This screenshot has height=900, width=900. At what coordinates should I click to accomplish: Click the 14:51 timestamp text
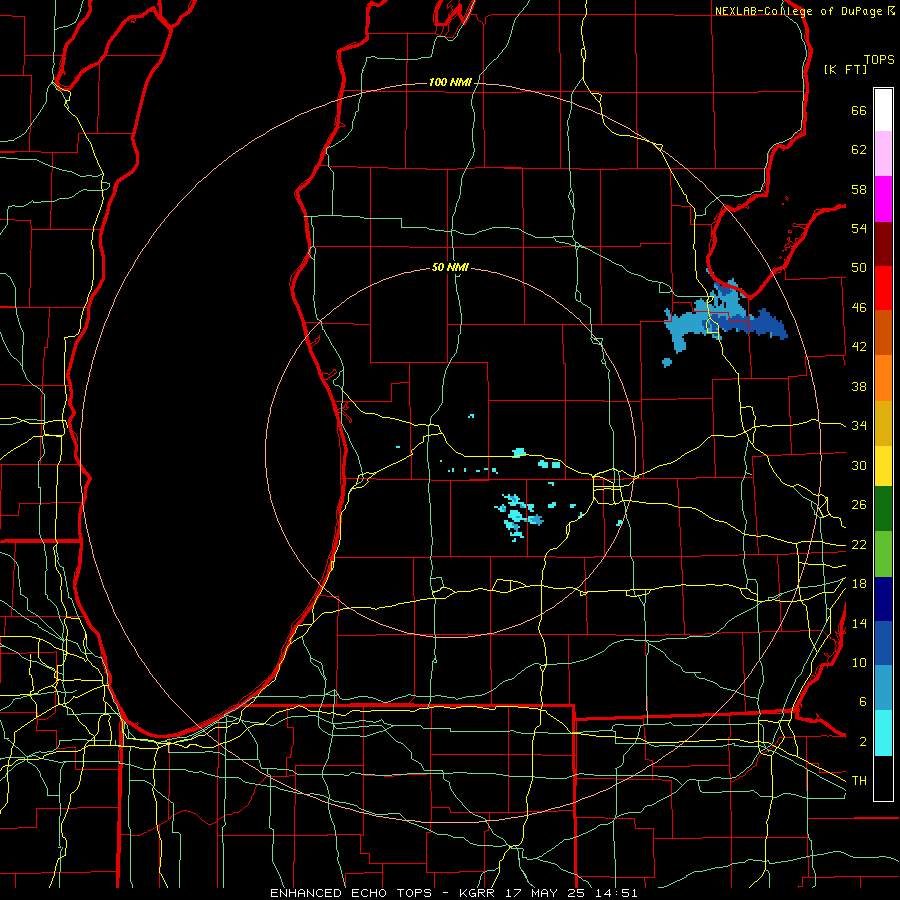click(x=616, y=893)
